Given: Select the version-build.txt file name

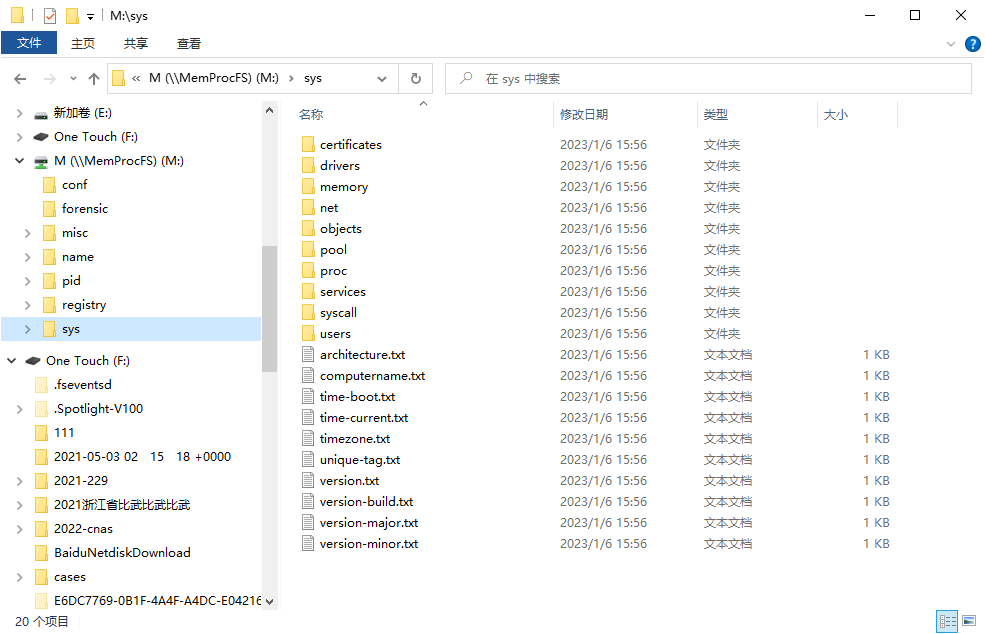Looking at the screenshot, I should 366,501.
